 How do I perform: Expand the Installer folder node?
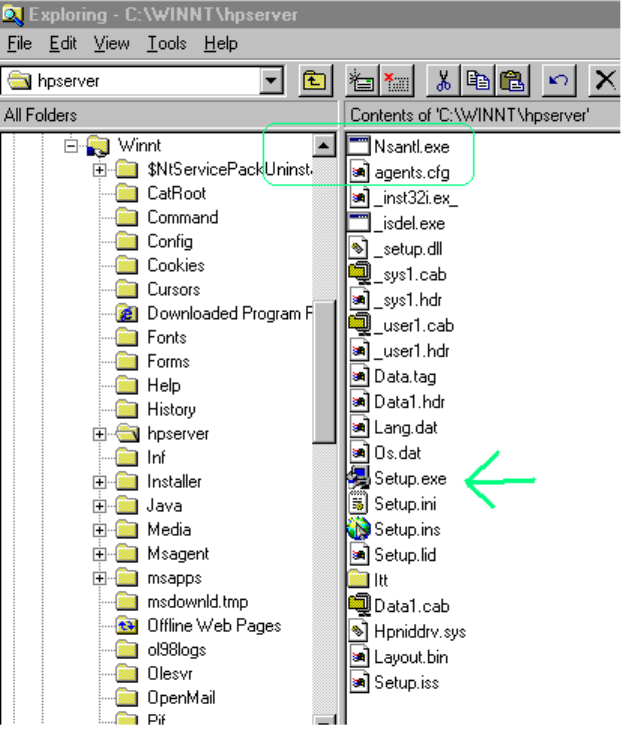tap(99, 484)
